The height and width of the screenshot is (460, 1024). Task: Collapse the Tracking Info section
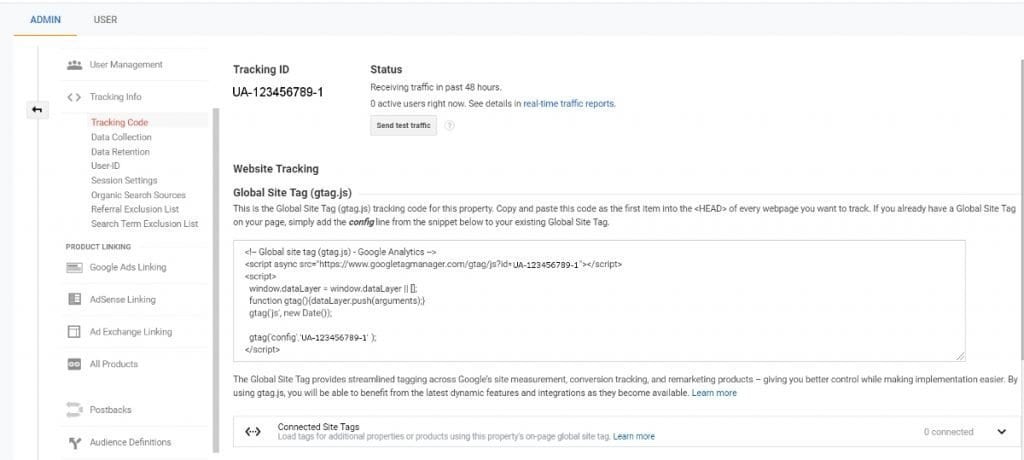coord(116,97)
